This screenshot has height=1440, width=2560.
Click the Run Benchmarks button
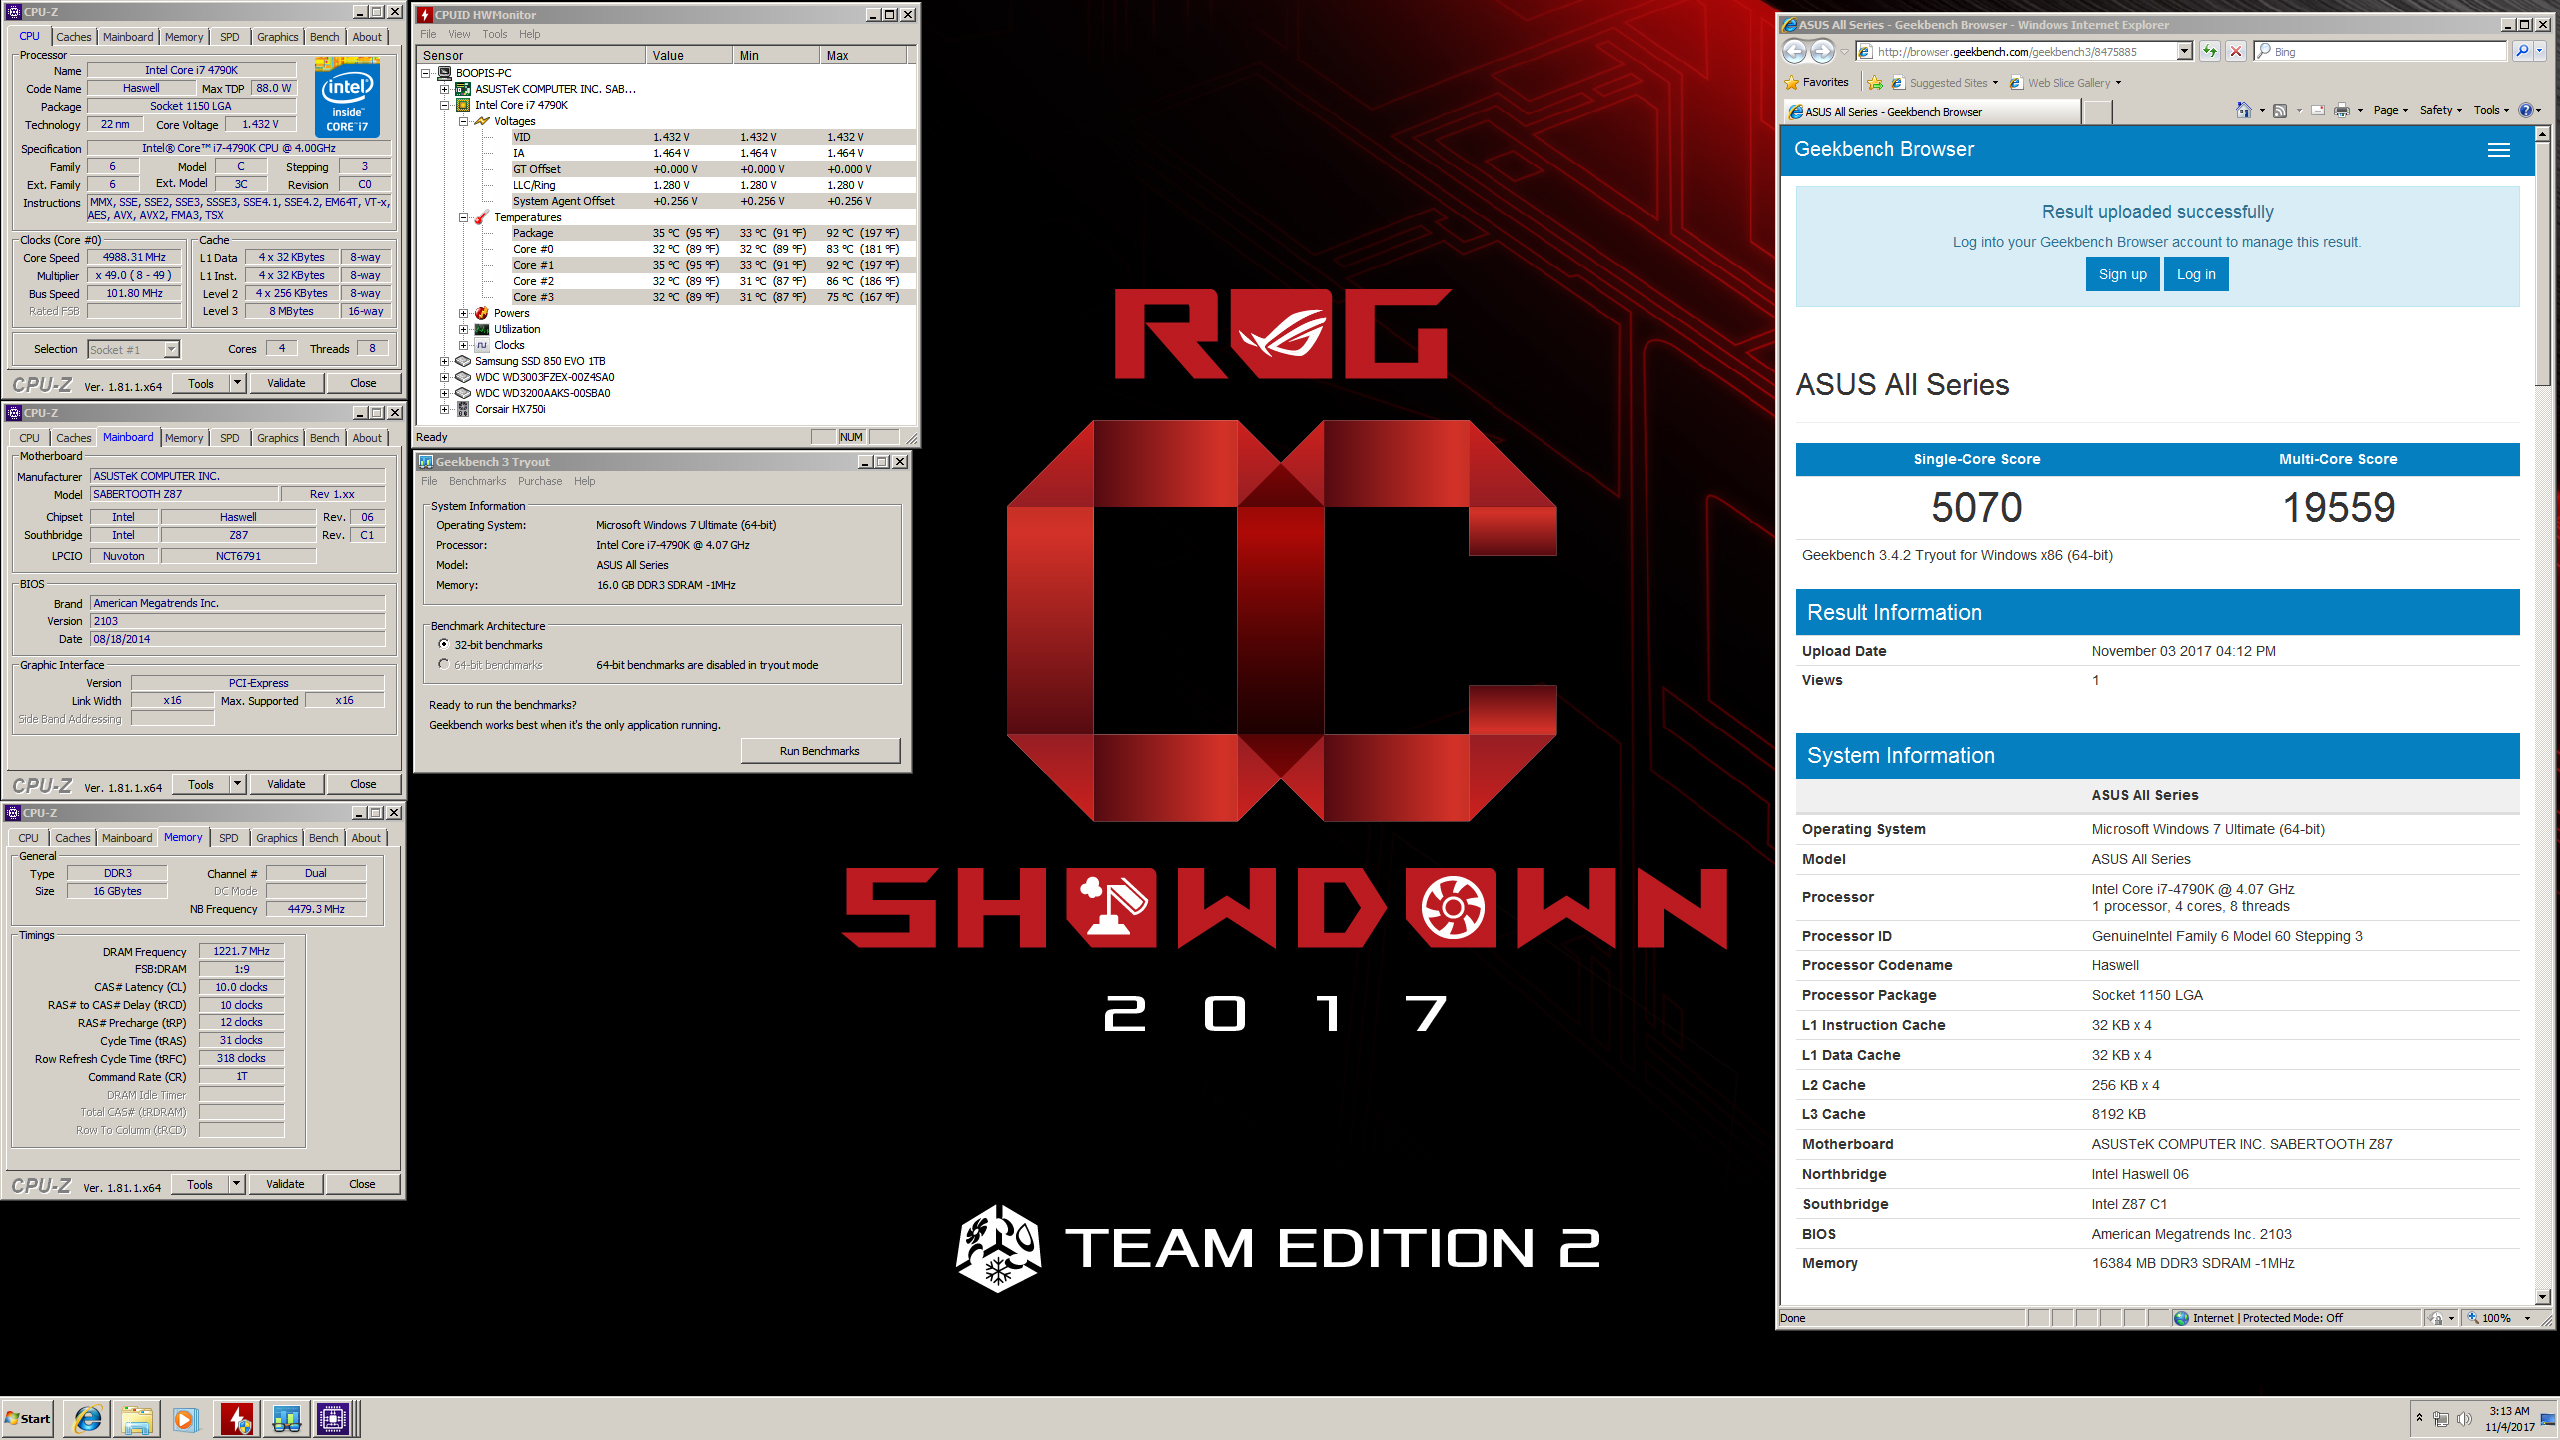[x=819, y=751]
